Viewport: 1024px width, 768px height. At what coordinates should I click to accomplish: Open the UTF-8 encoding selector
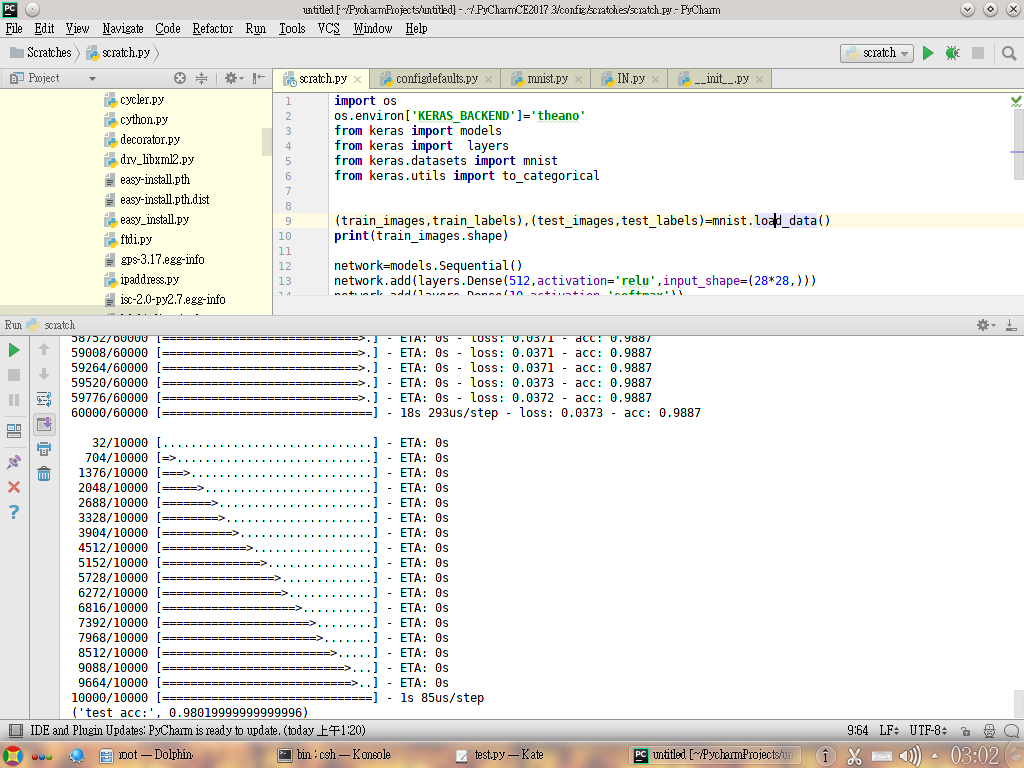click(x=929, y=731)
